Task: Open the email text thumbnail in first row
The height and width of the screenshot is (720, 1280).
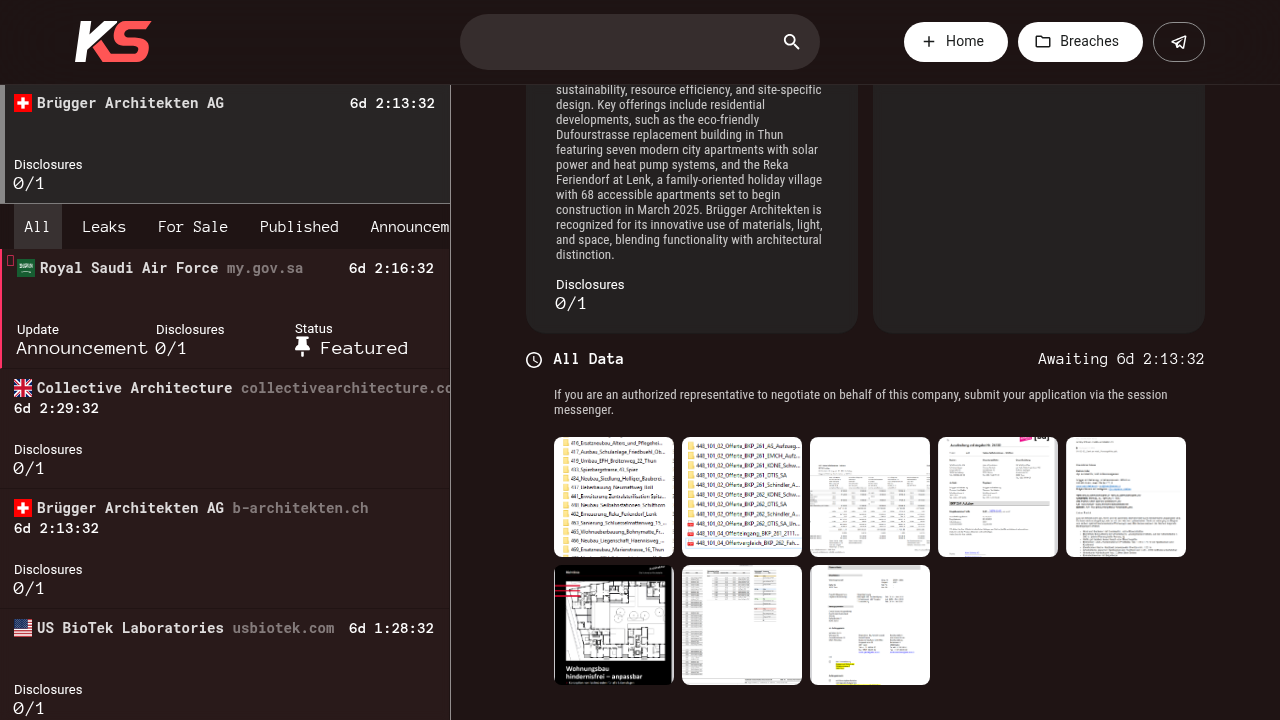Action: tap(1126, 497)
